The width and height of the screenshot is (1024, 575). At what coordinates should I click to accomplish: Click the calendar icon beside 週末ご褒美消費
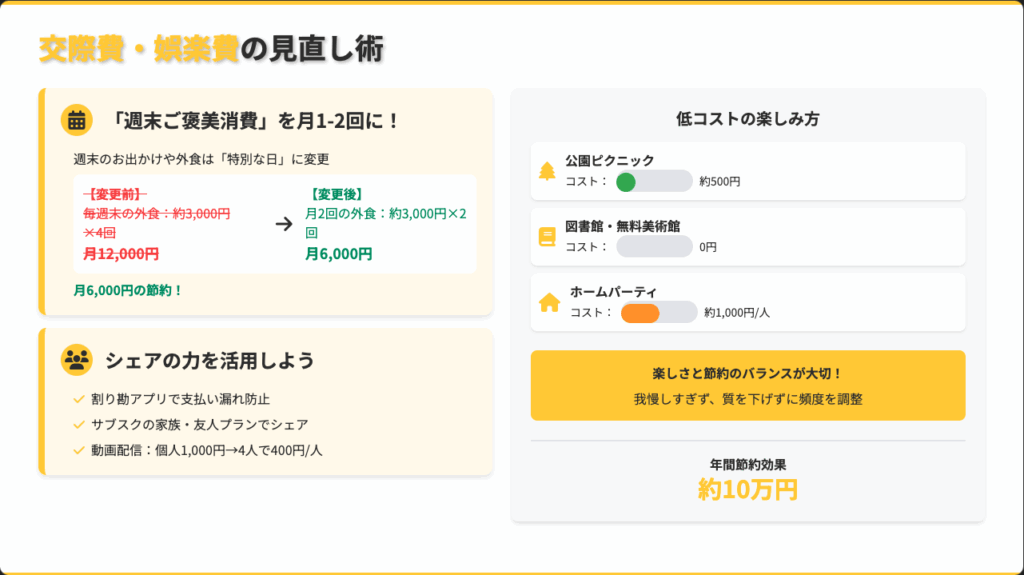click(x=76, y=120)
